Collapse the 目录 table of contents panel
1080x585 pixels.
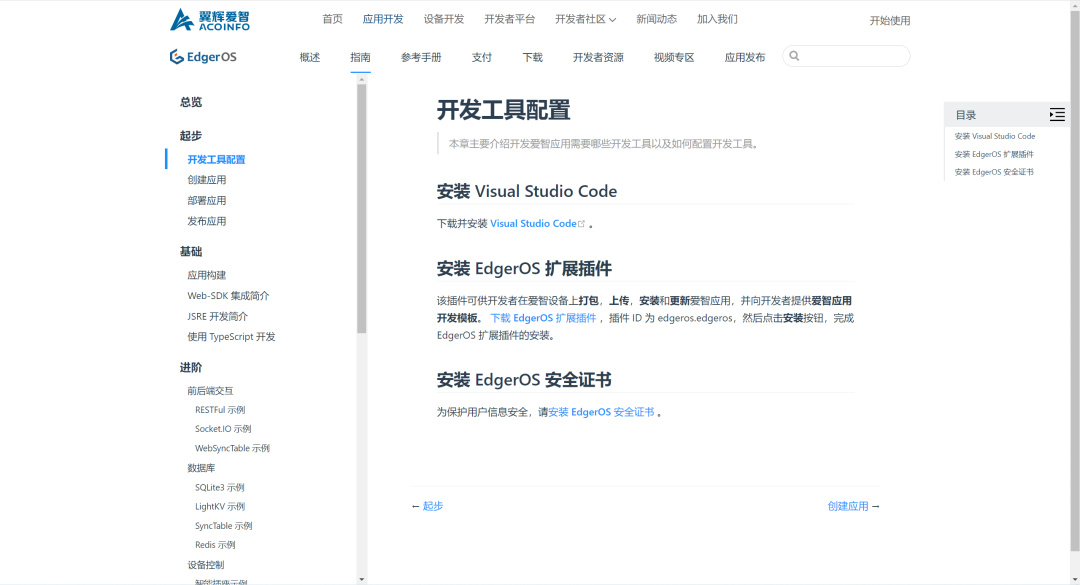pos(1057,114)
